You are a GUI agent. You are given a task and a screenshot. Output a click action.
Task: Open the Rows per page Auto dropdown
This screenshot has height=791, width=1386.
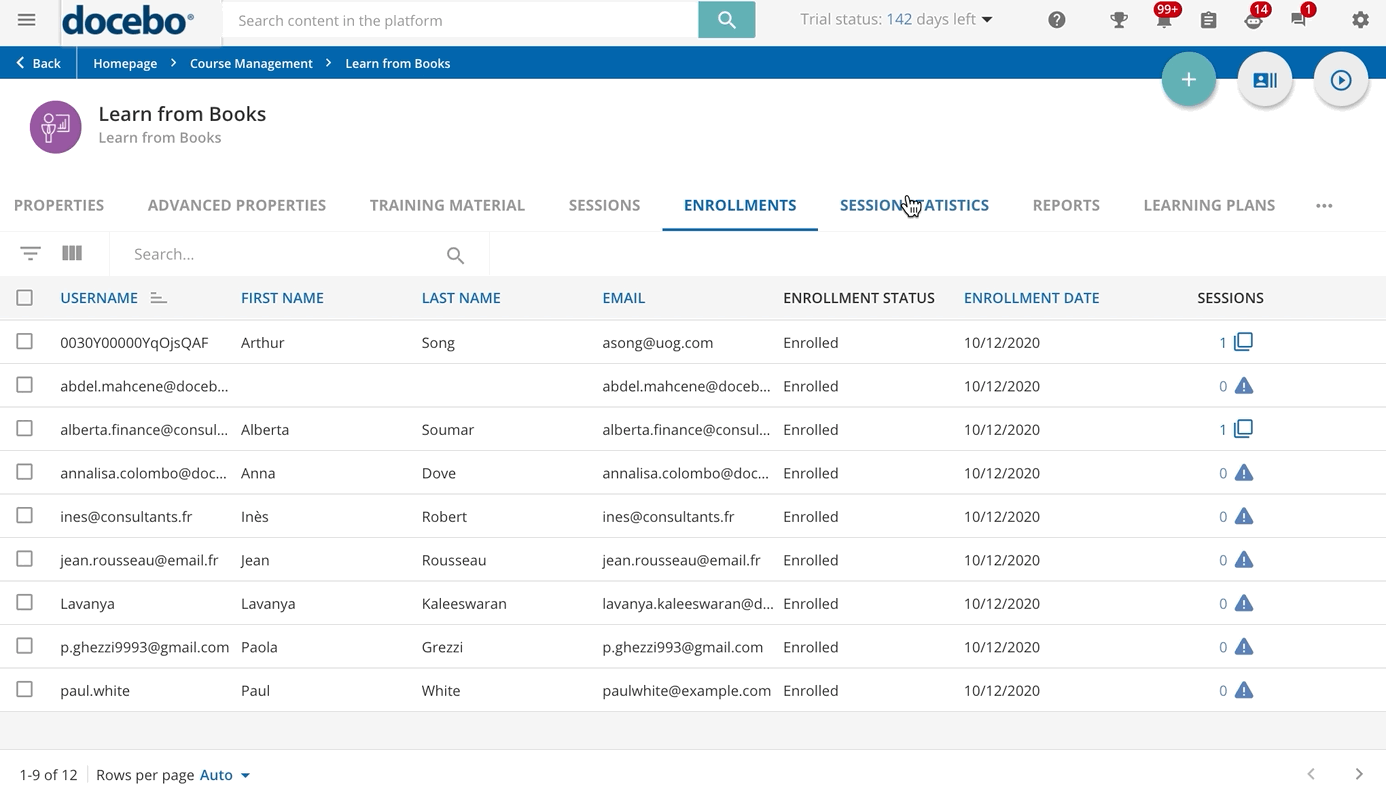click(225, 775)
